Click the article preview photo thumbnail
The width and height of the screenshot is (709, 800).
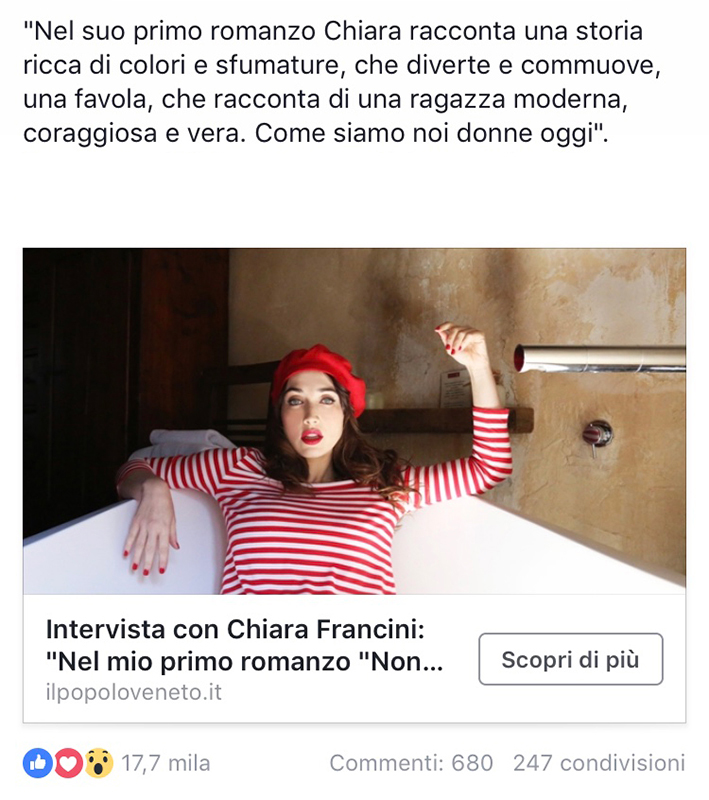[354, 421]
